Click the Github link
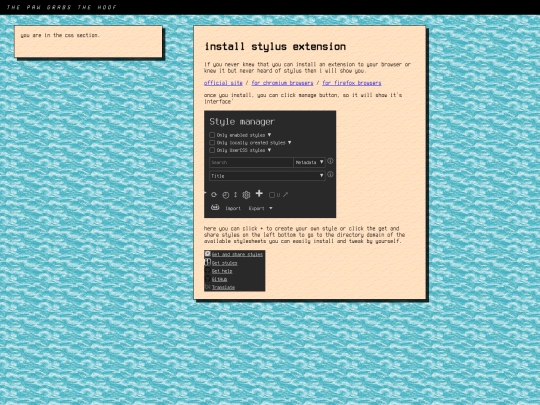This screenshot has height=405, width=540. [219, 279]
